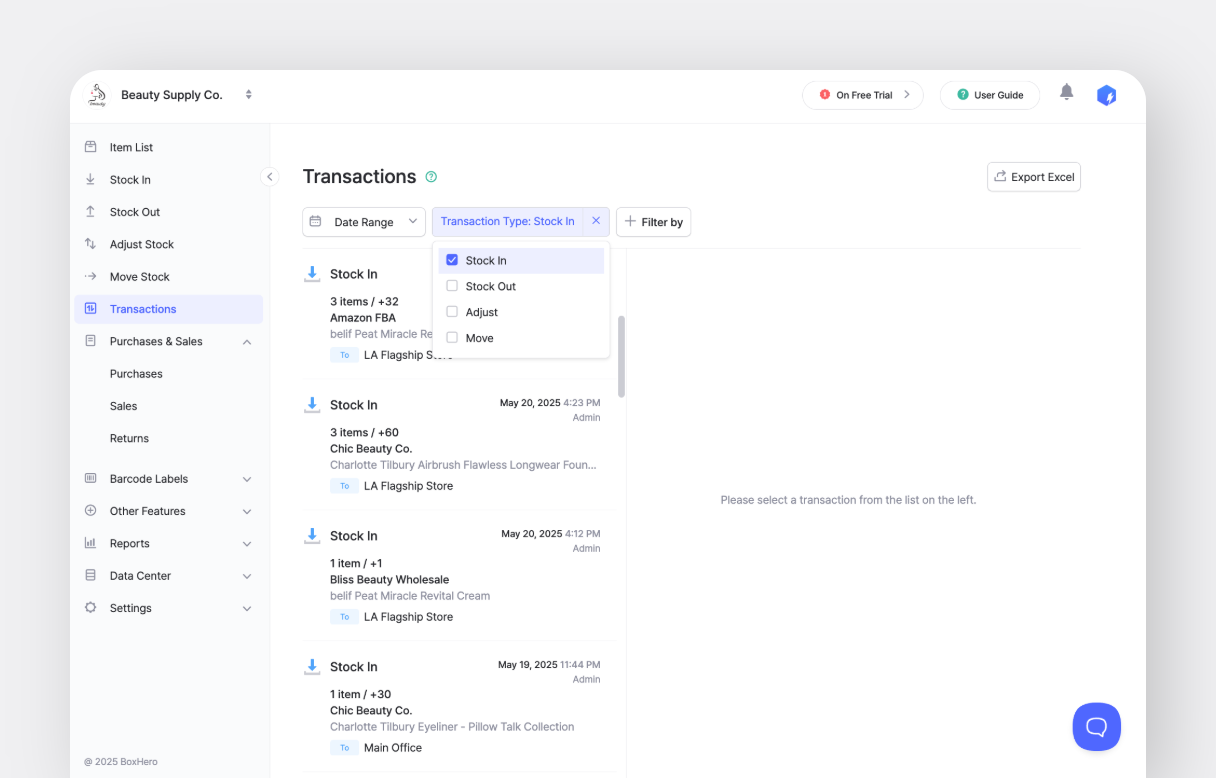
Task: Click the Beauty Supply Co. logo icon
Action: (97, 95)
